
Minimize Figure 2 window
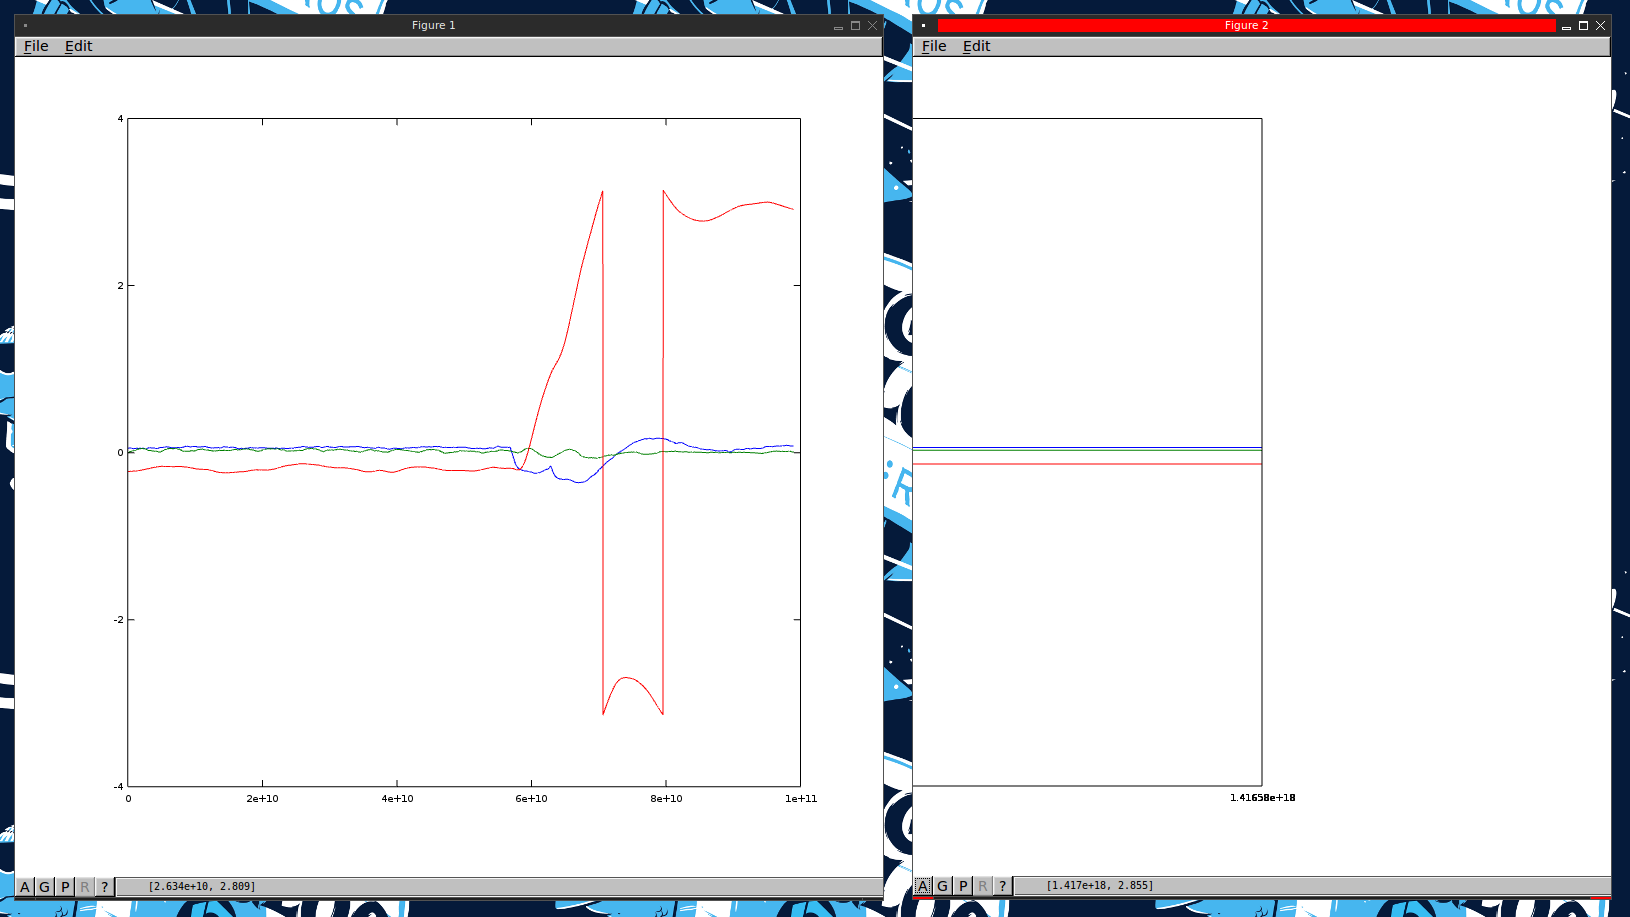(1566, 26)
